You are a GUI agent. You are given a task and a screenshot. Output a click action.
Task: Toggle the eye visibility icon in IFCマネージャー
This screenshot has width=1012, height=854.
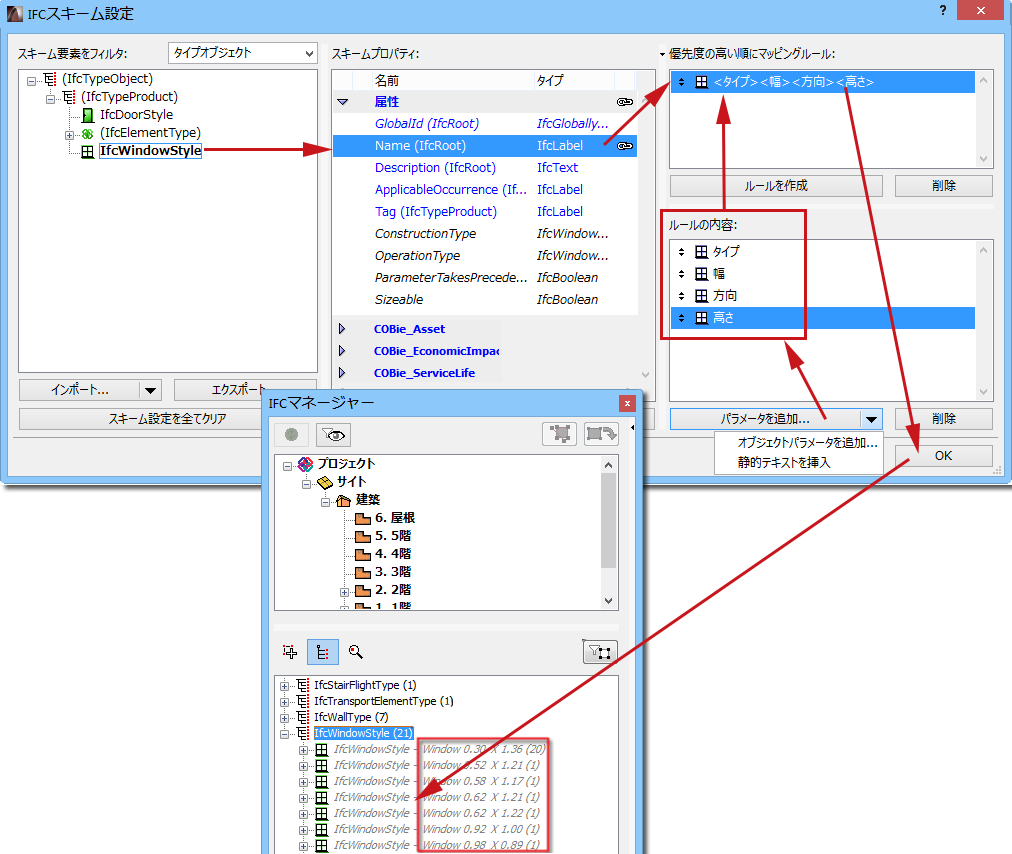(x=334, y=434)
